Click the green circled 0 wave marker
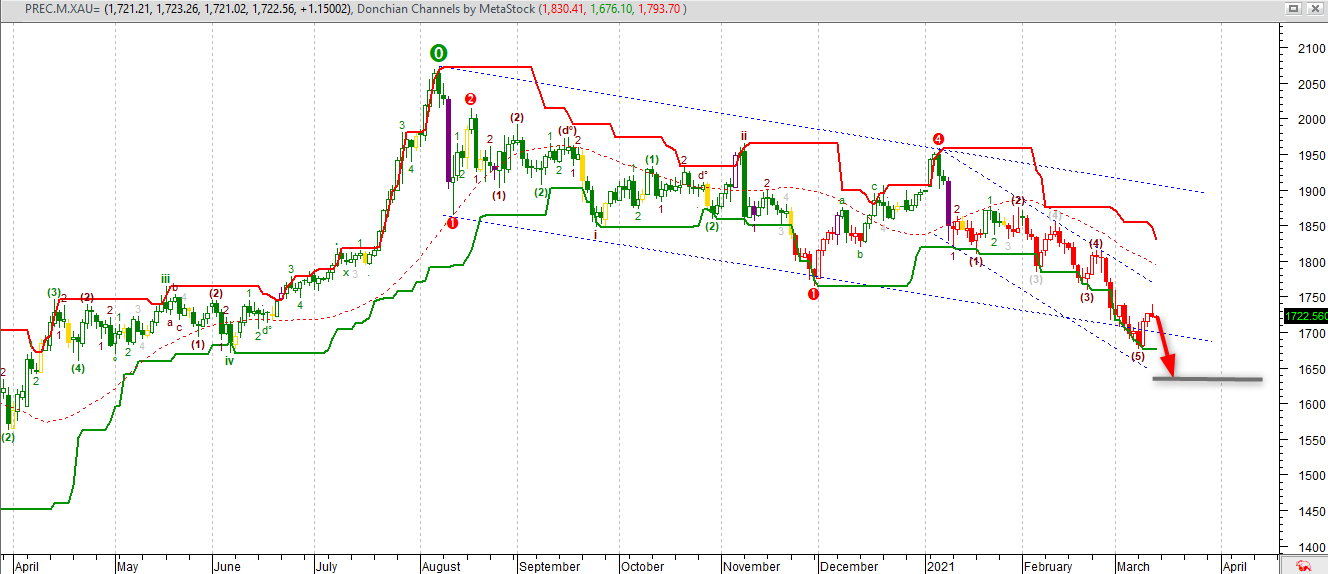The image size is (1328, 574). pos(439,53)
